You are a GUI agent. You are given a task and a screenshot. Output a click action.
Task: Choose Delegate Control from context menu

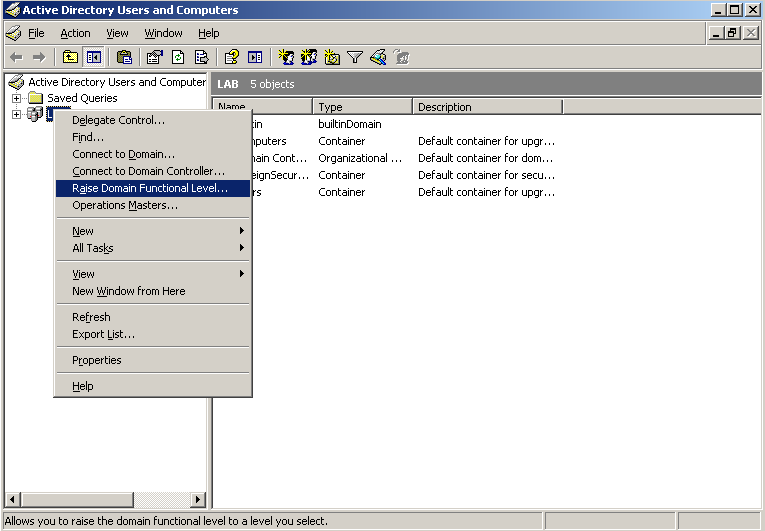tap(153, 120)
